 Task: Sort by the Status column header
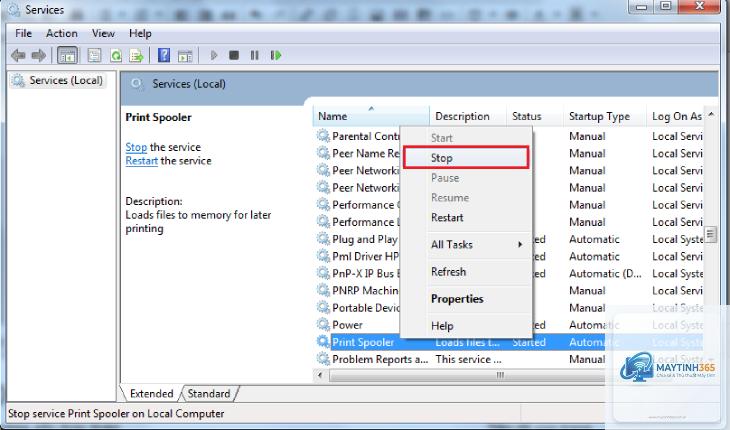tap(534, 116)
